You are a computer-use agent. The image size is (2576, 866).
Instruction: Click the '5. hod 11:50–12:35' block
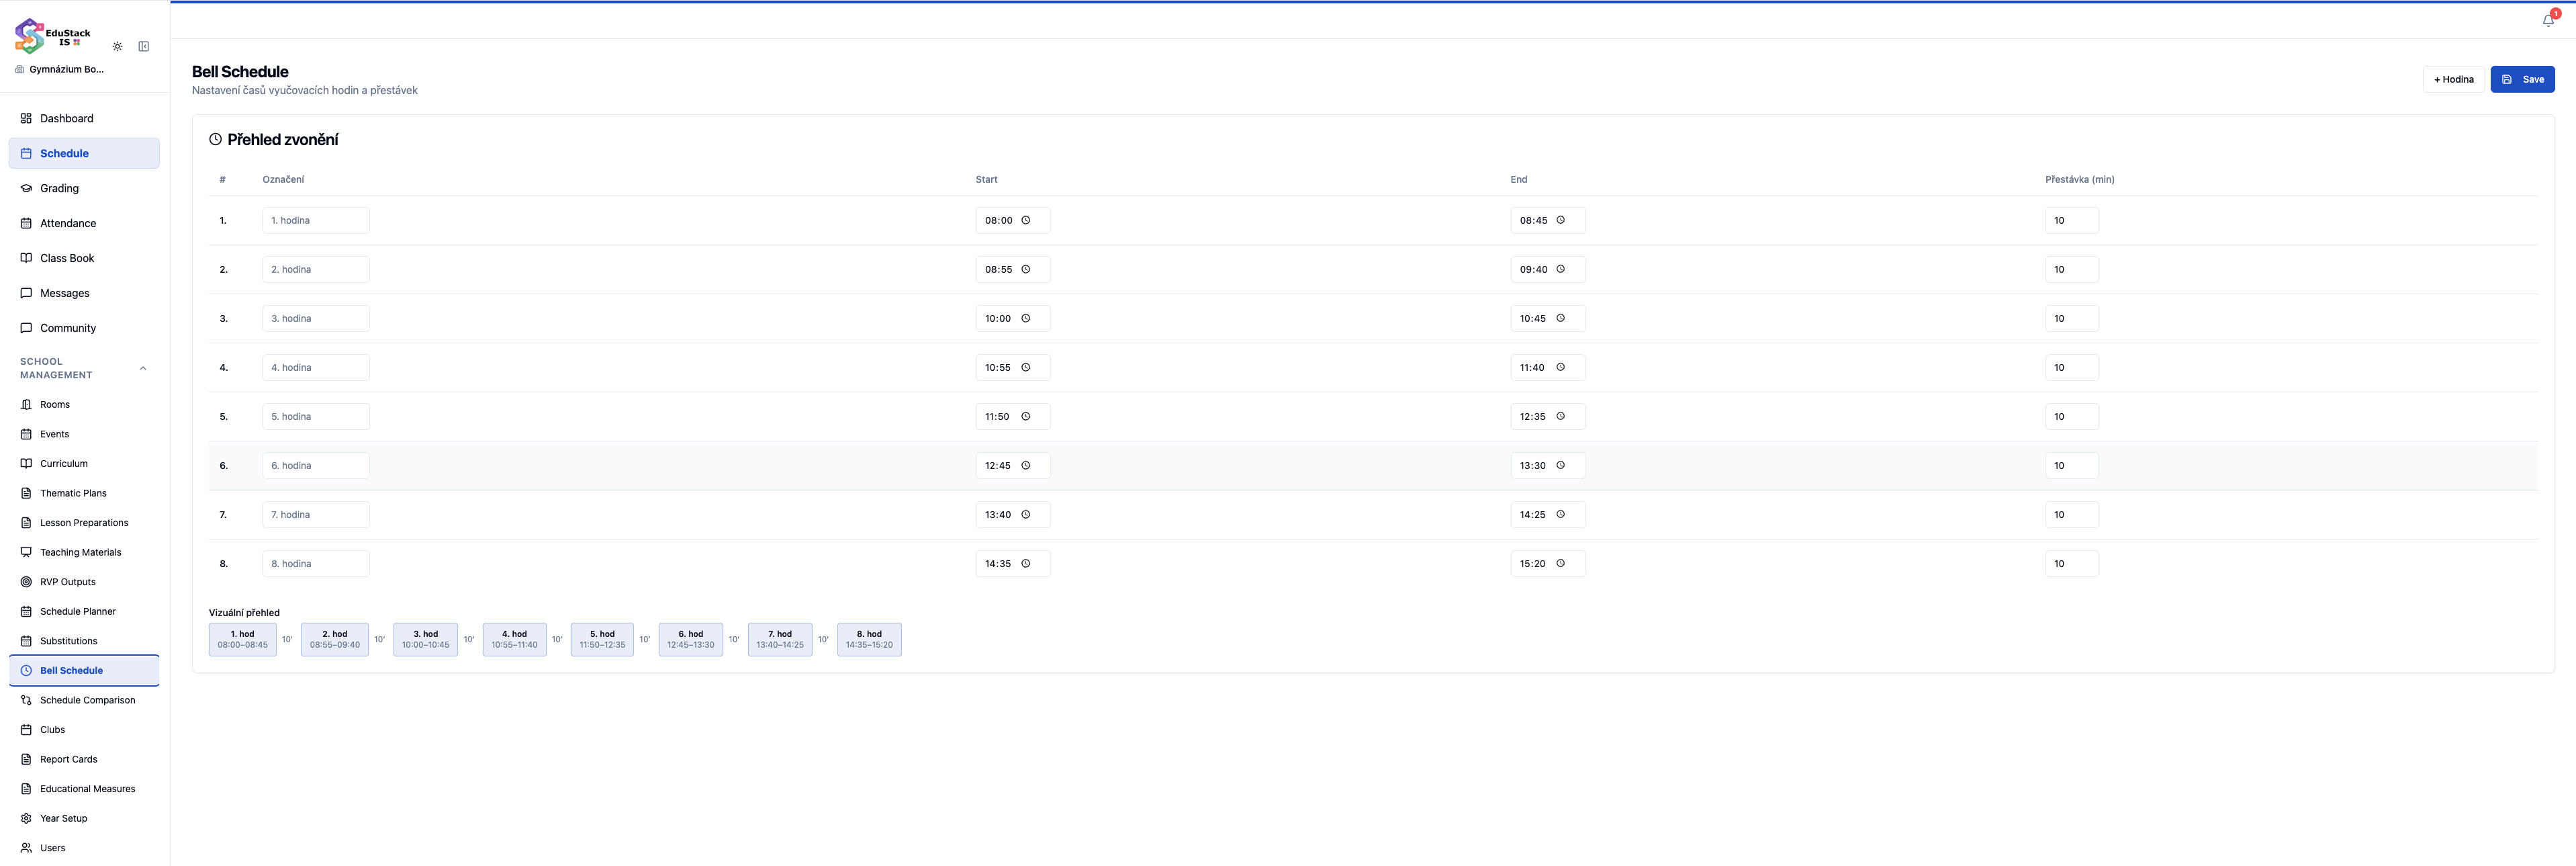[602, 639]
